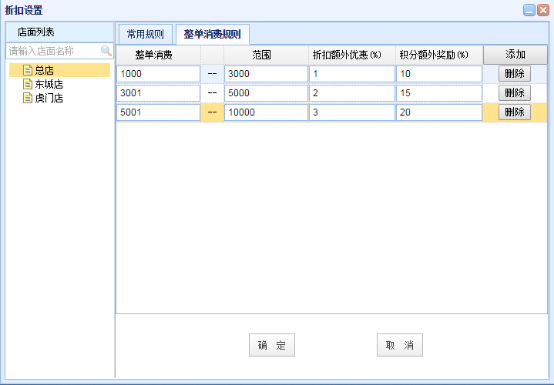This screenshot has width=554, height=385.
Task: Delete the 5001–10000 rule row
Action: pyautogui.click(x=514, y=112)
